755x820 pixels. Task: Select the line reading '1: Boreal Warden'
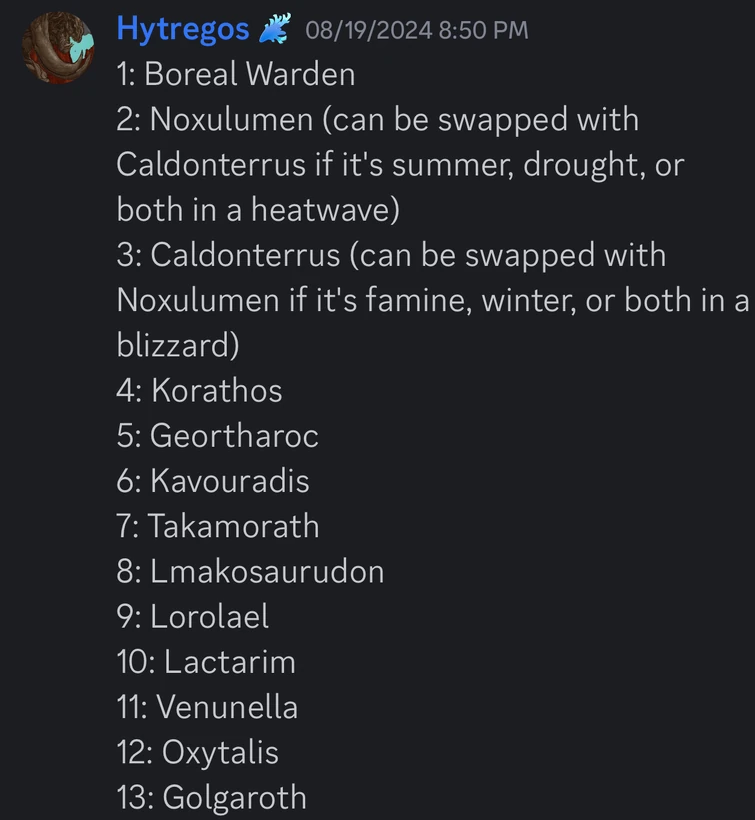(x=235, y=74)
